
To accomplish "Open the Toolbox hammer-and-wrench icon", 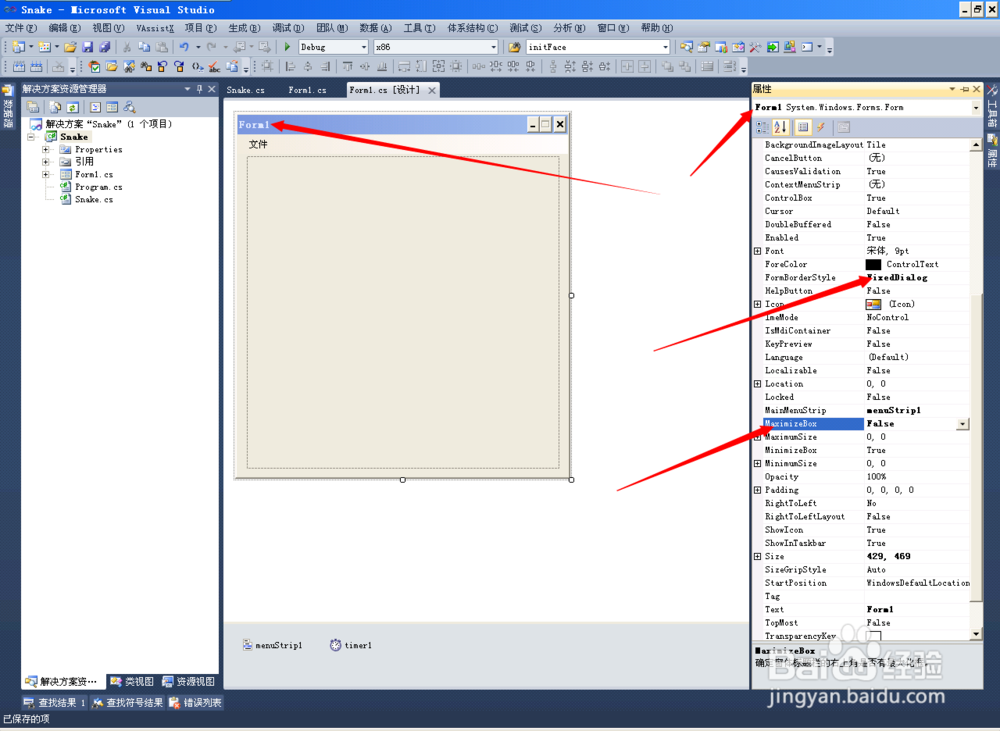I will click(755, 47).
